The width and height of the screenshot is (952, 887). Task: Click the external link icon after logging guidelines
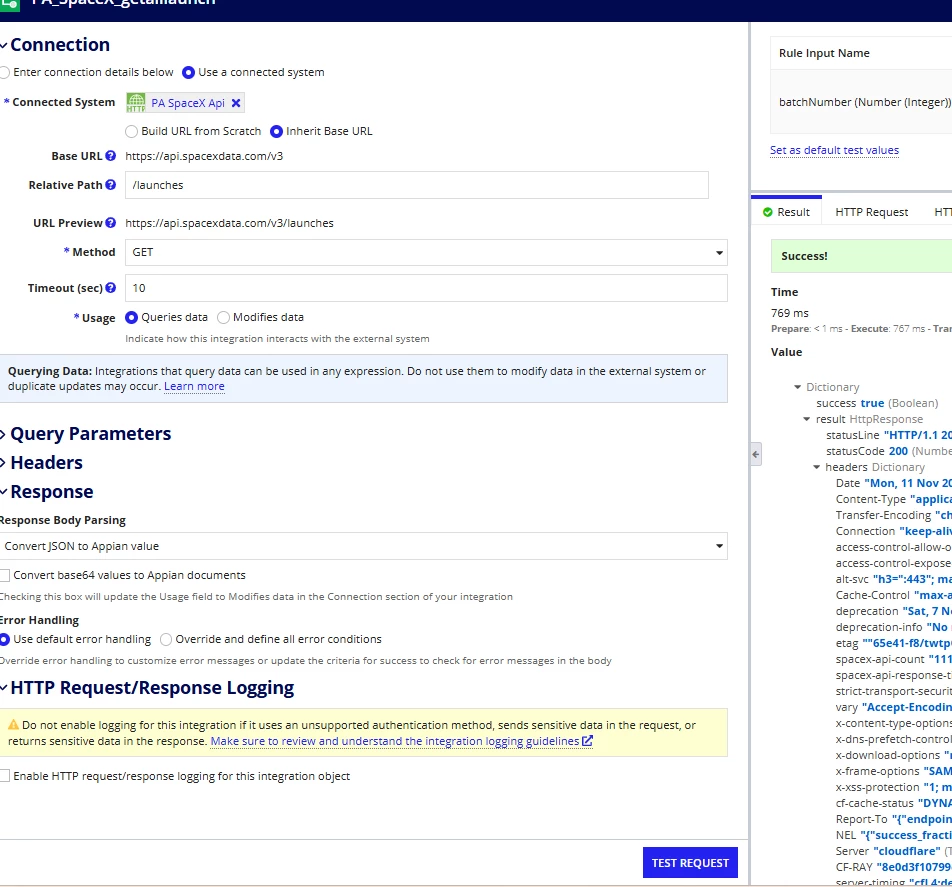[x=587, y=741]
